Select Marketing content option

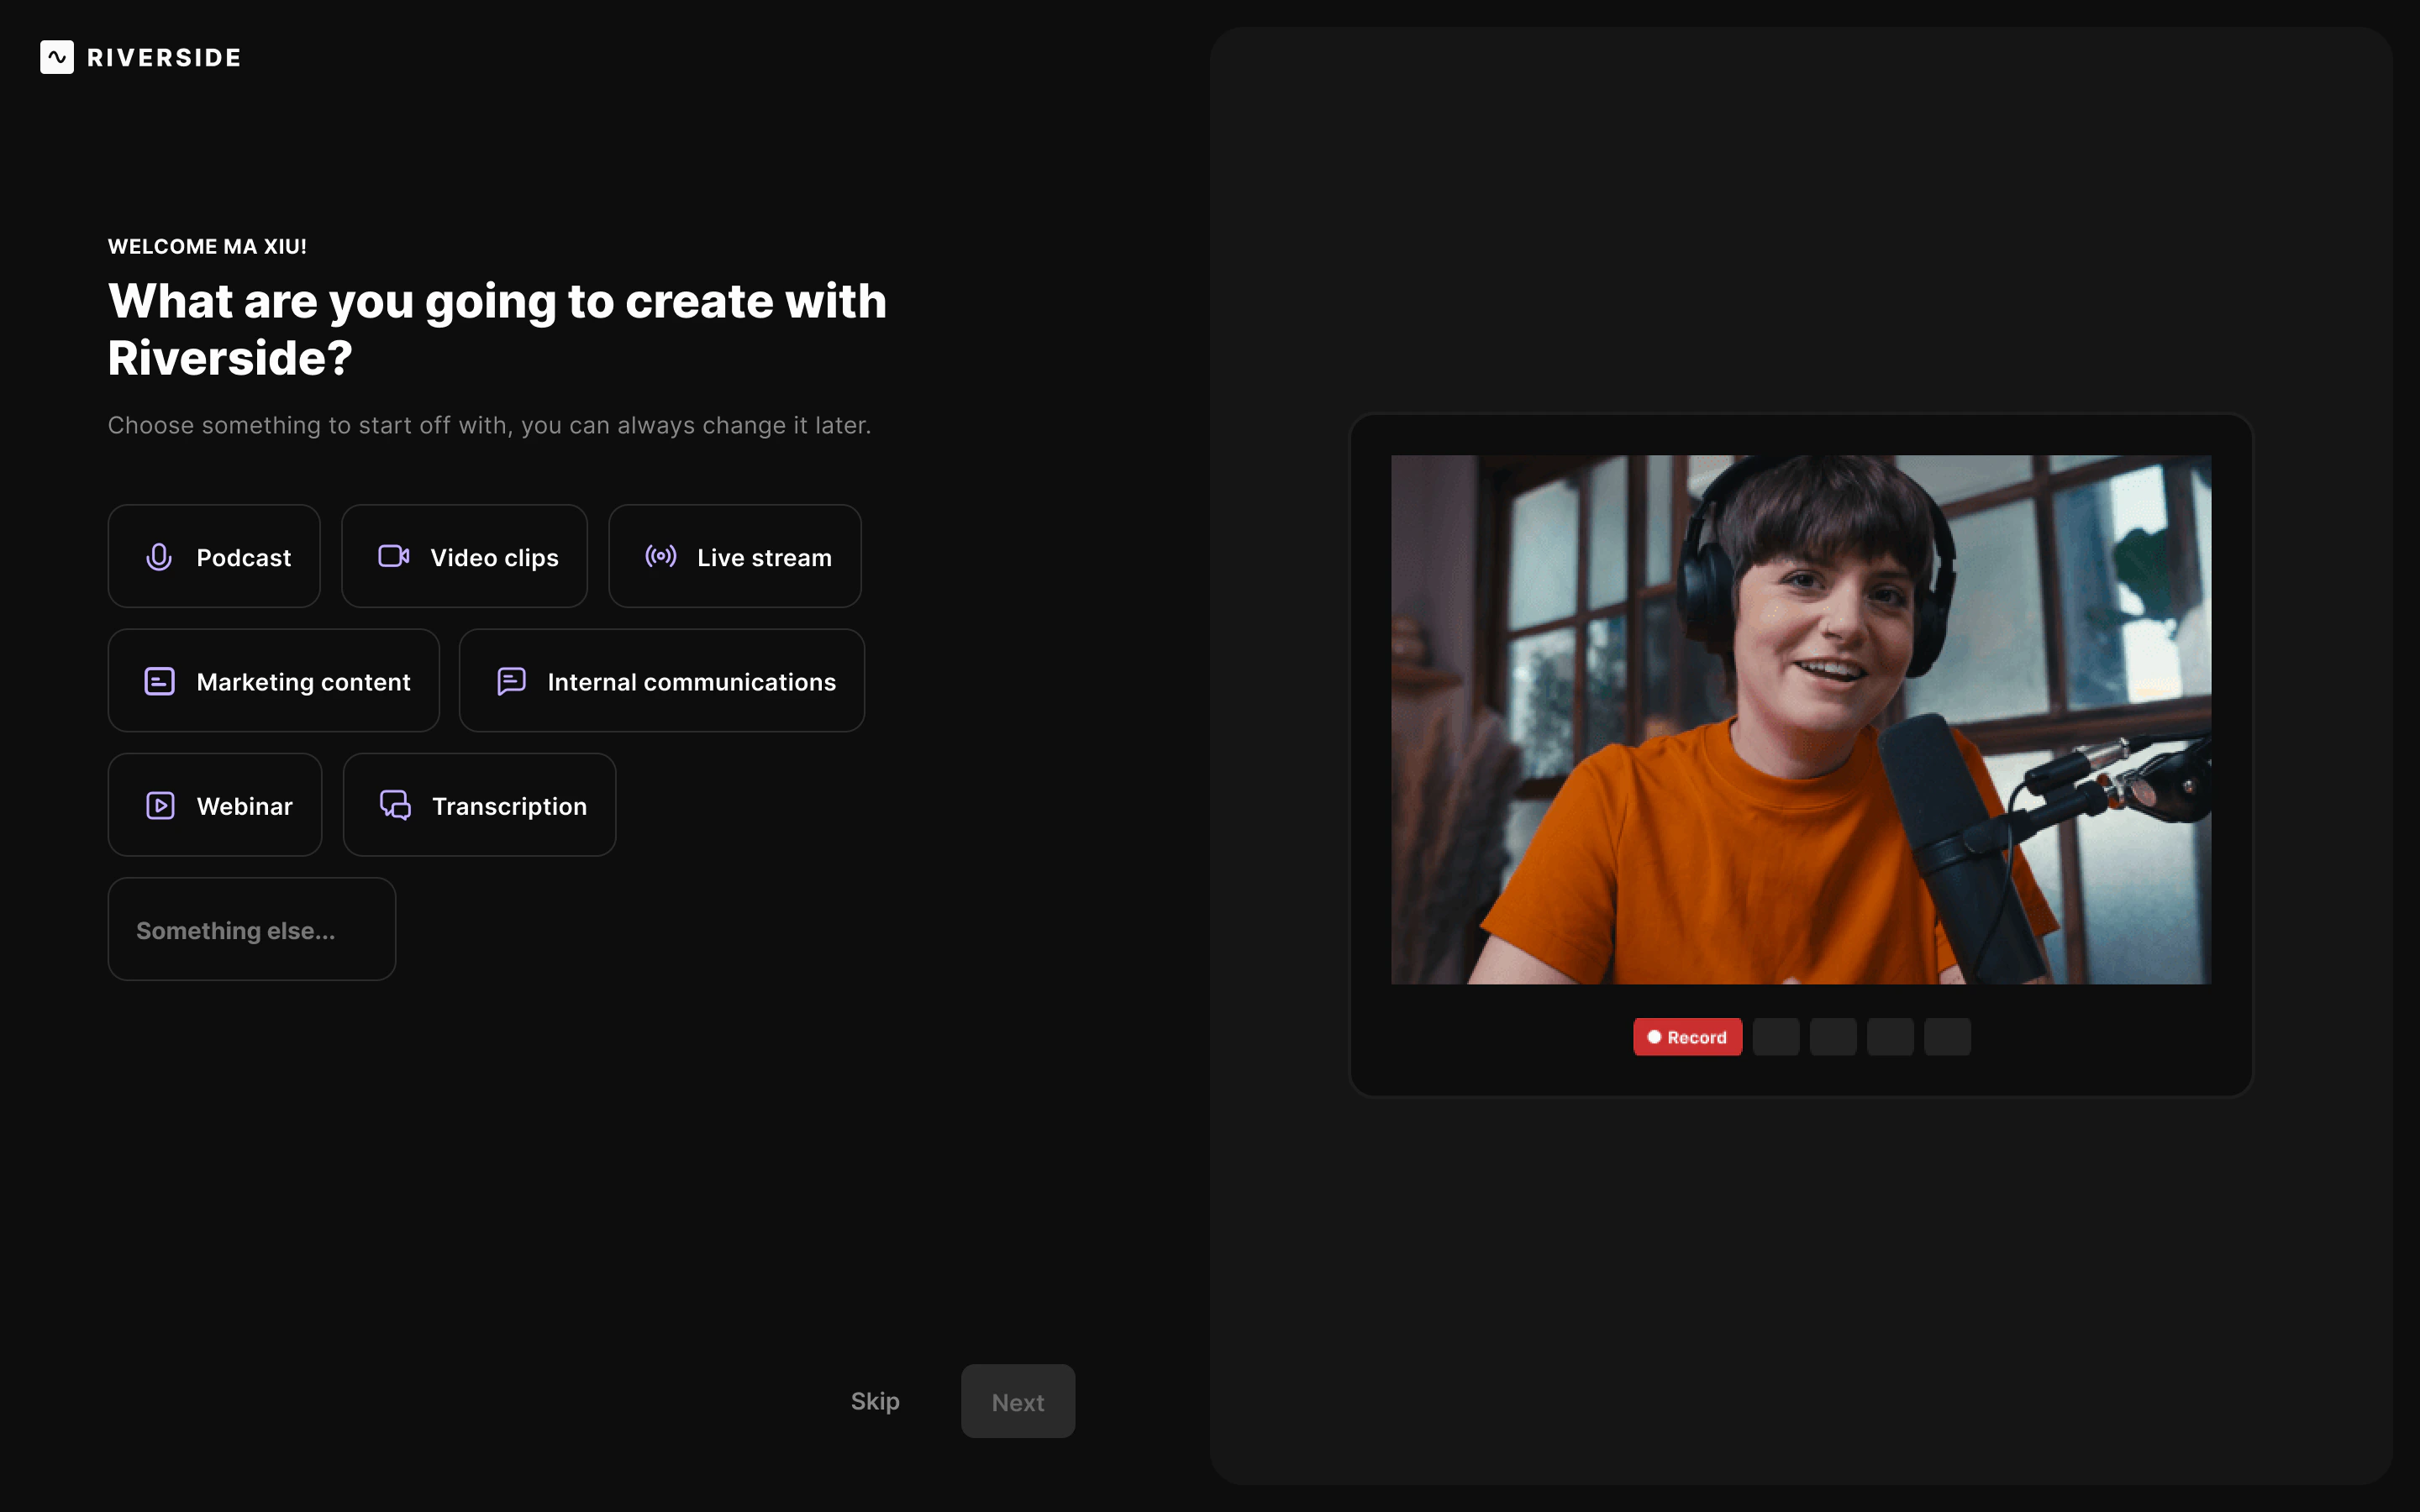(x=274, y=681)
